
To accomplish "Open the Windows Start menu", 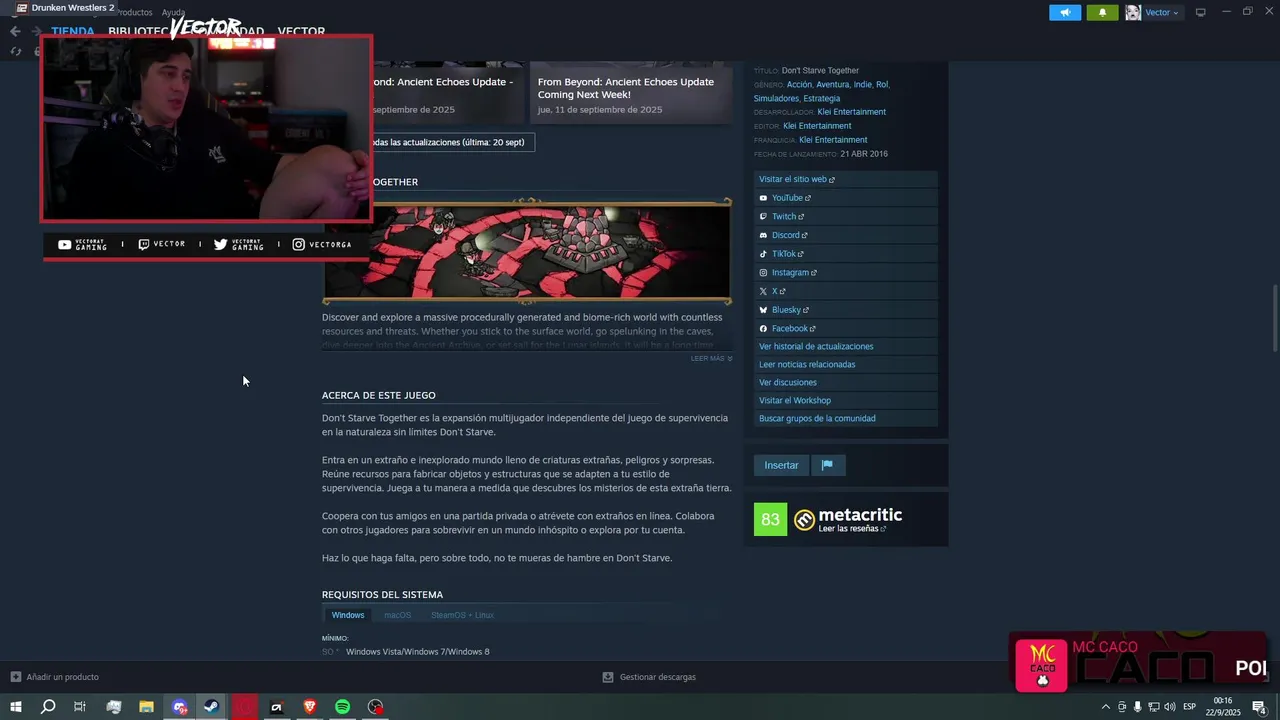I will (x=16, y=707).
